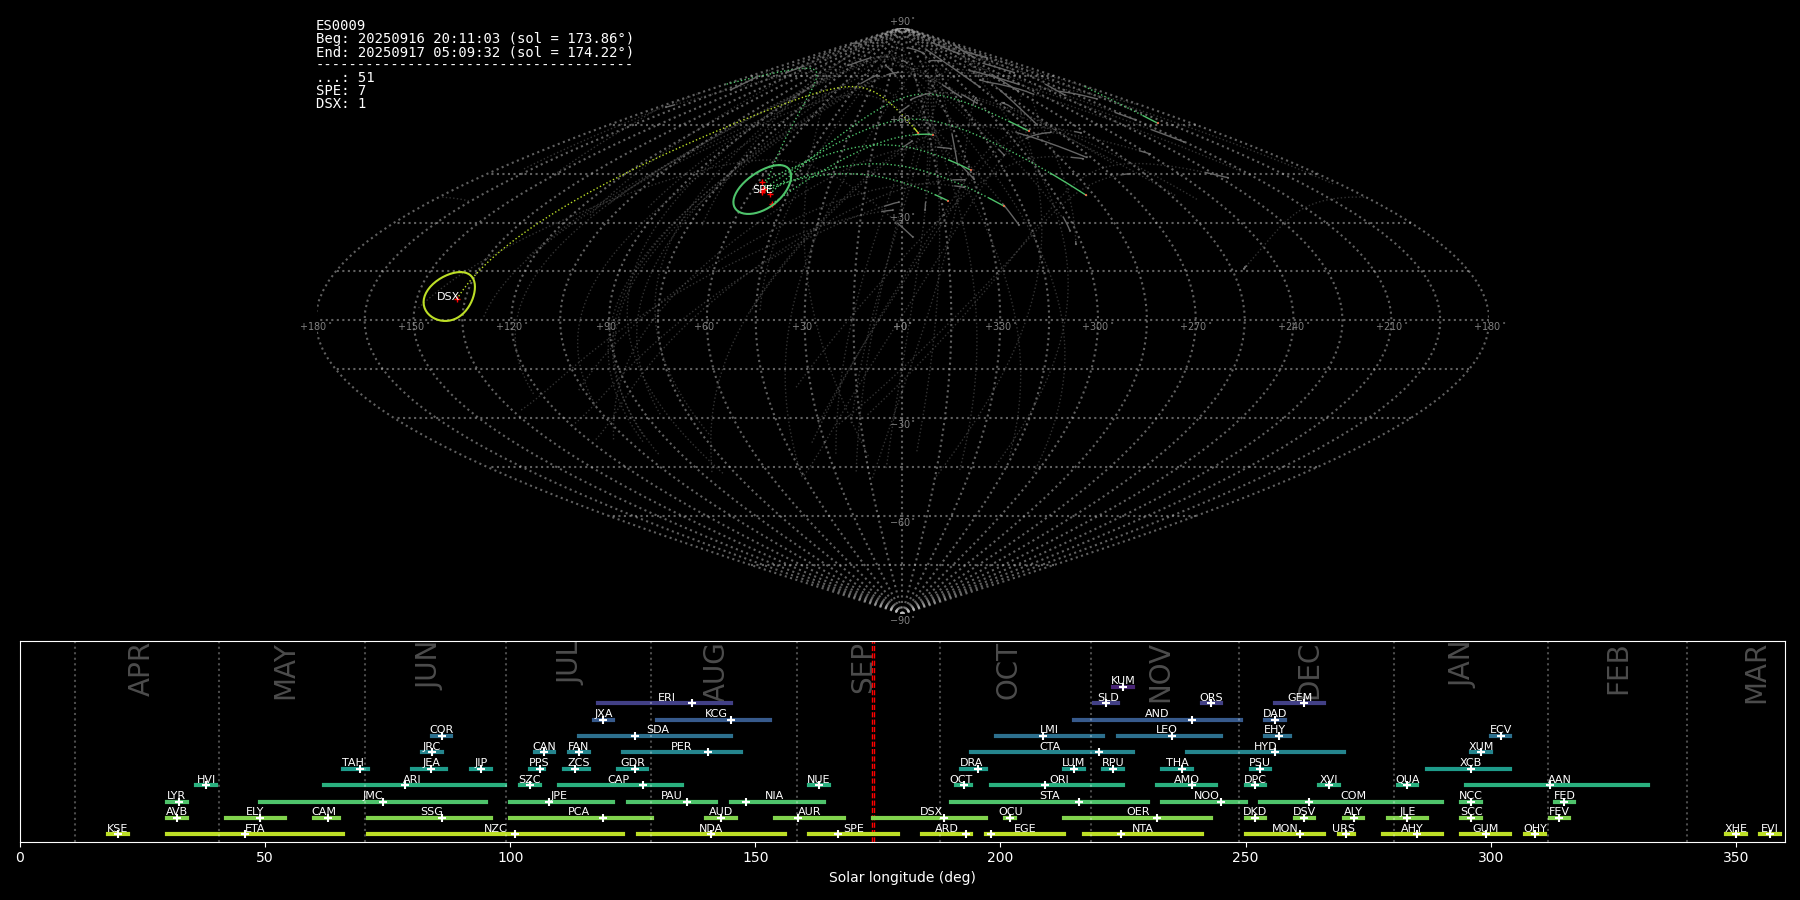1800x900 pixels.
Task: Click the APR month label in timeline
Action: (139, 670)
